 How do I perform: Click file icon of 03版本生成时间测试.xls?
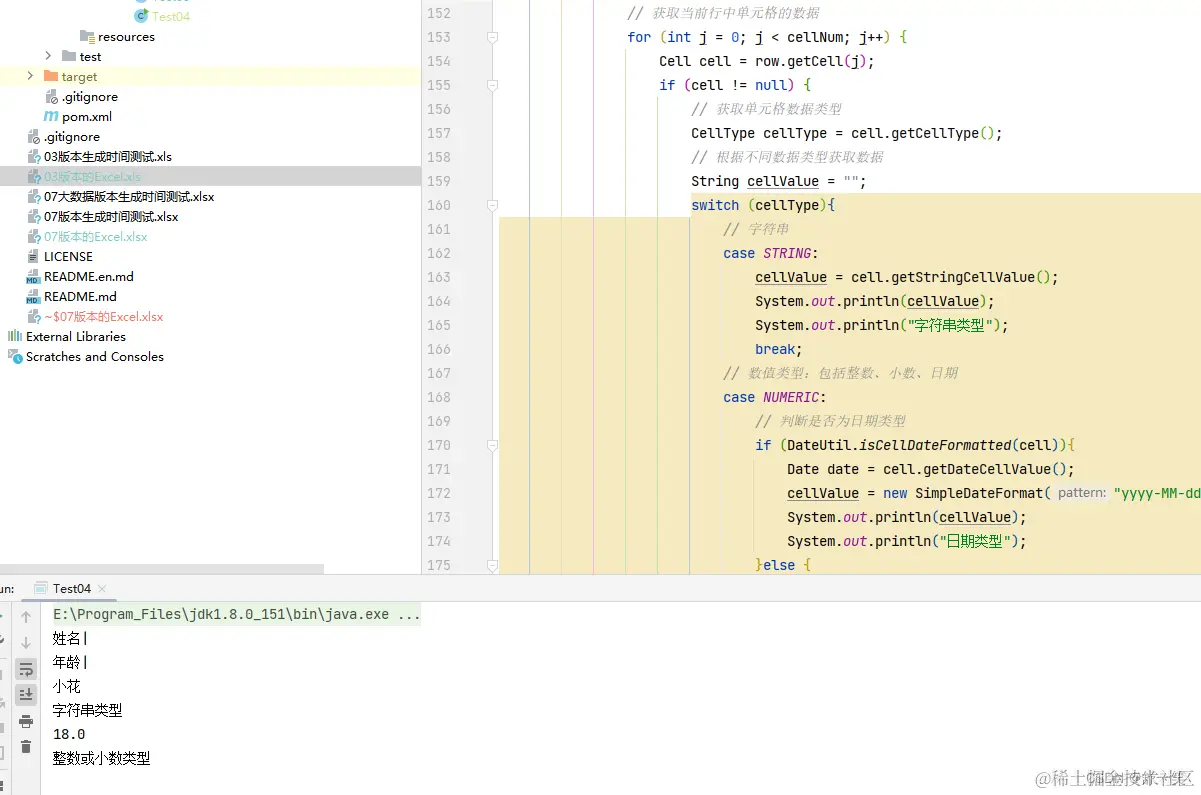point(33,157)
